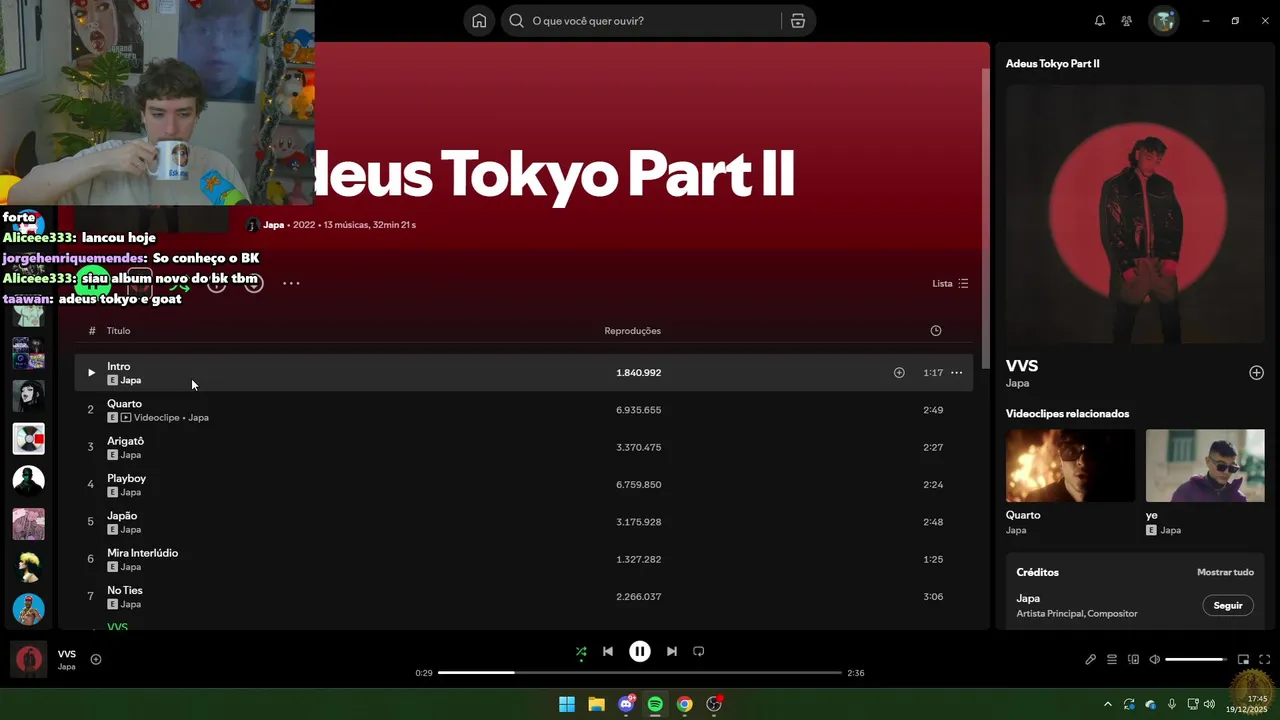1280x720 pixels.
Task: Open the browse icon beside the search field
Action: click(x=798, y=21)
